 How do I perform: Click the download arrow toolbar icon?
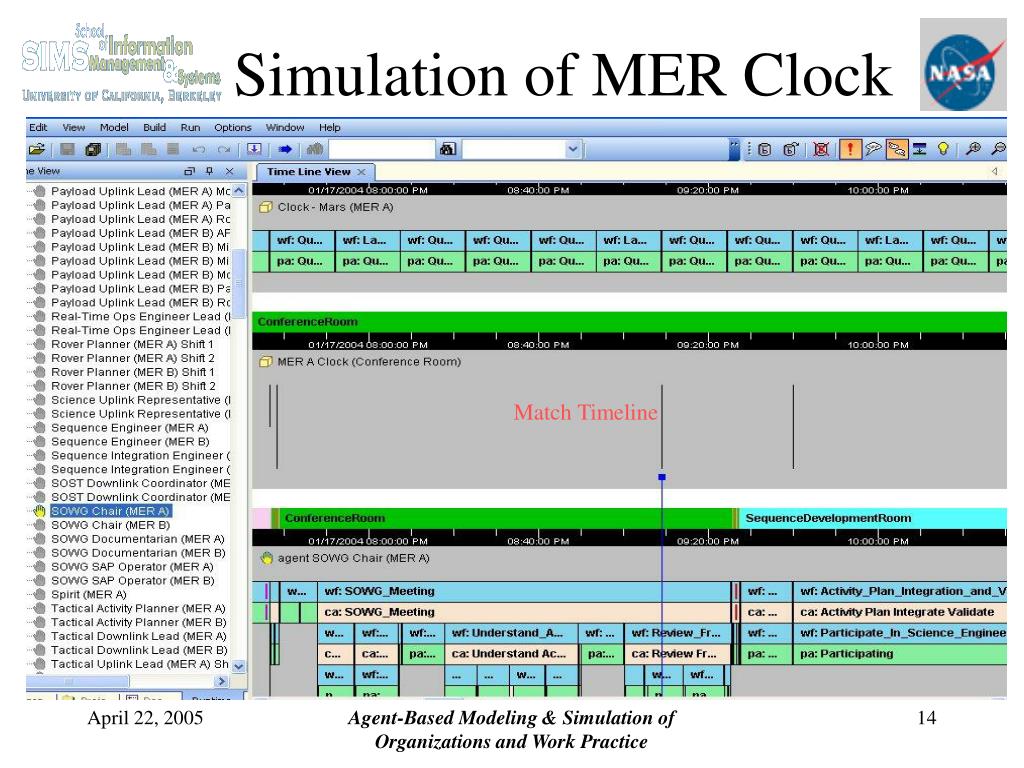click(x=255, y=150)
